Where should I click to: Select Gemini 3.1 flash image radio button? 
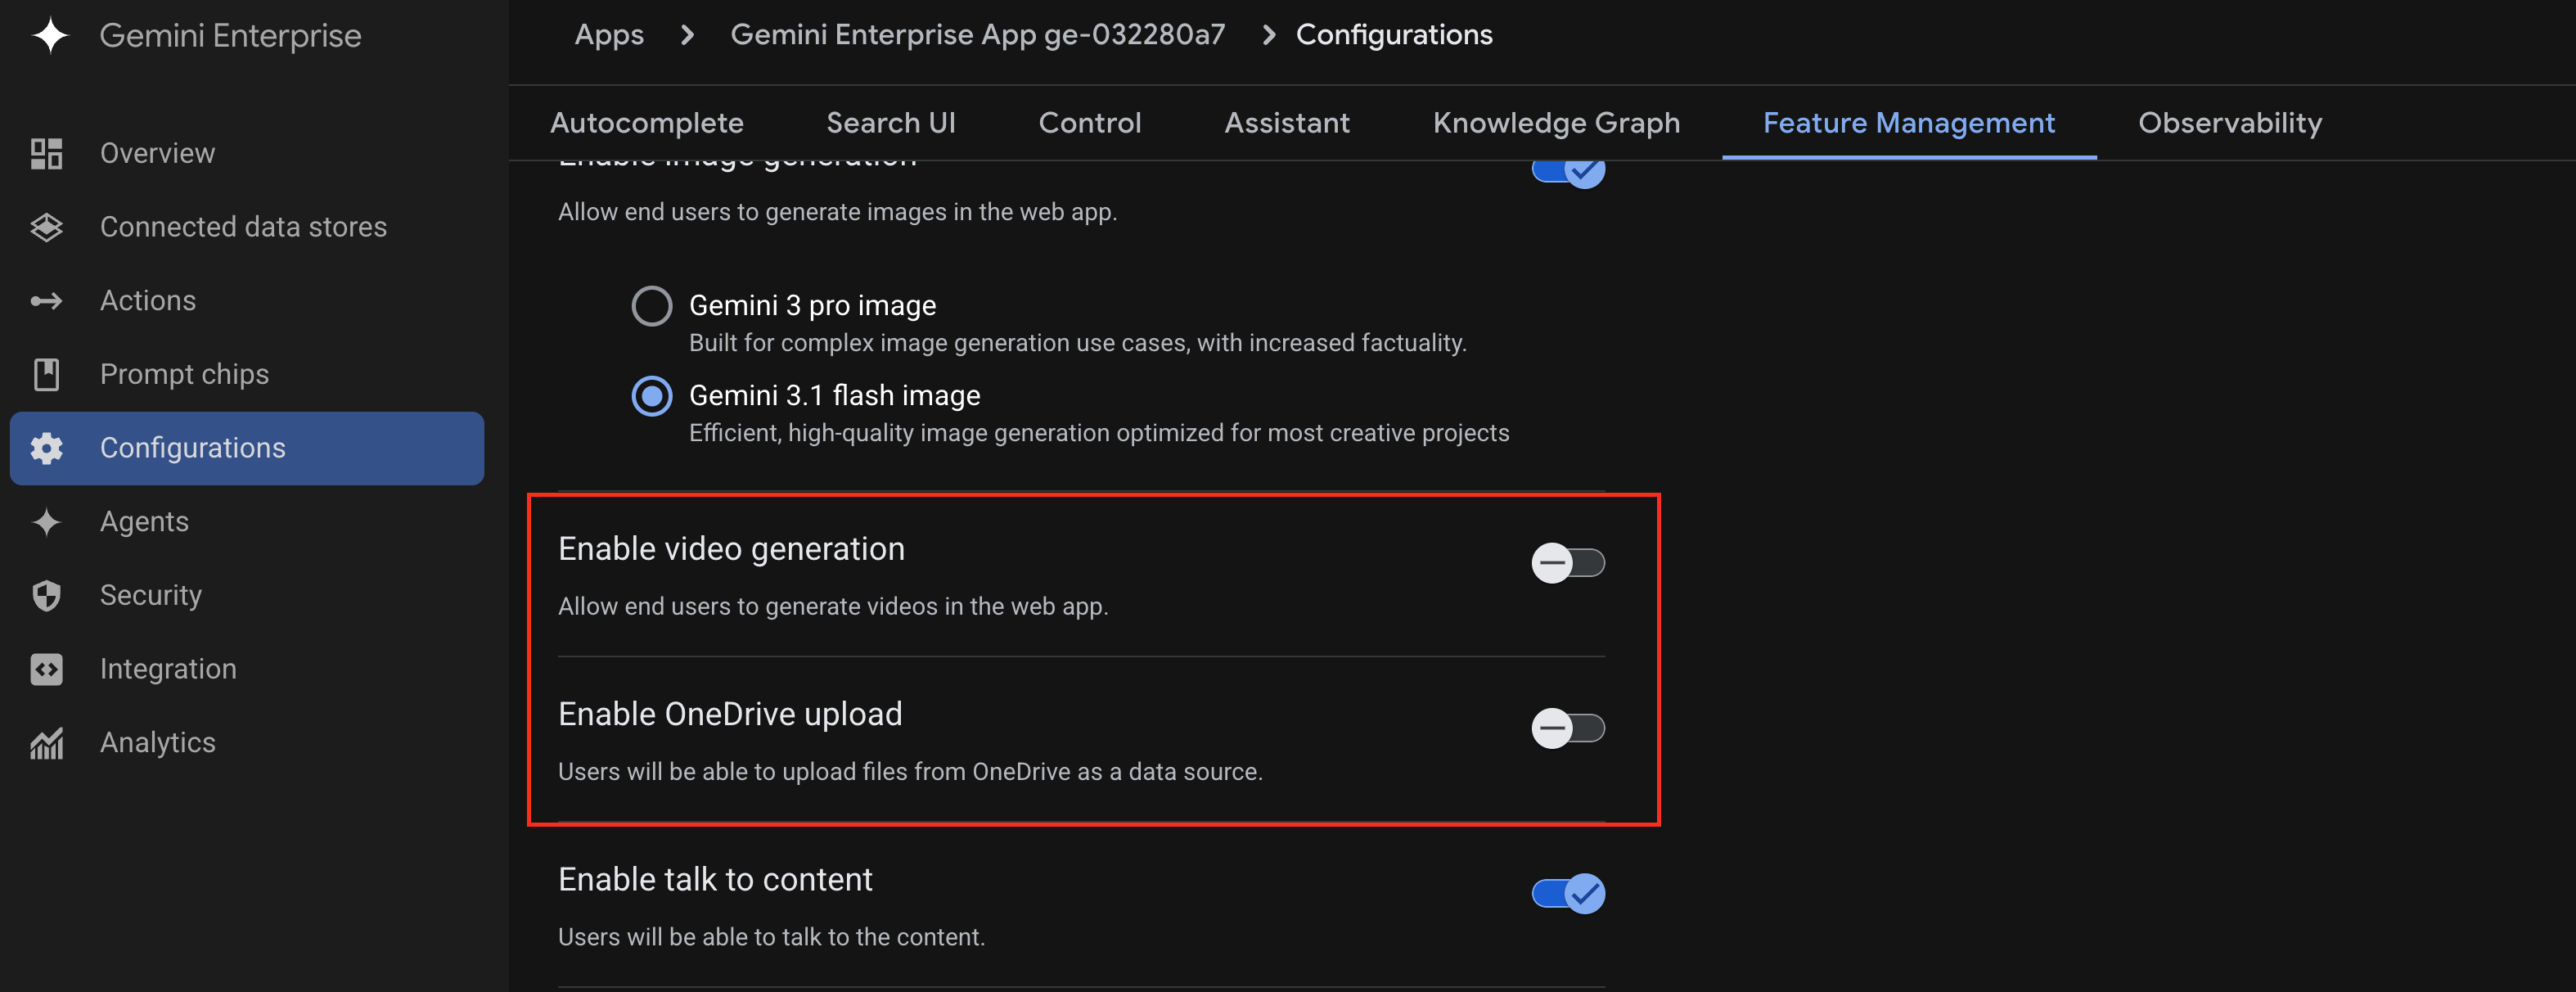(x=652, y=396)
